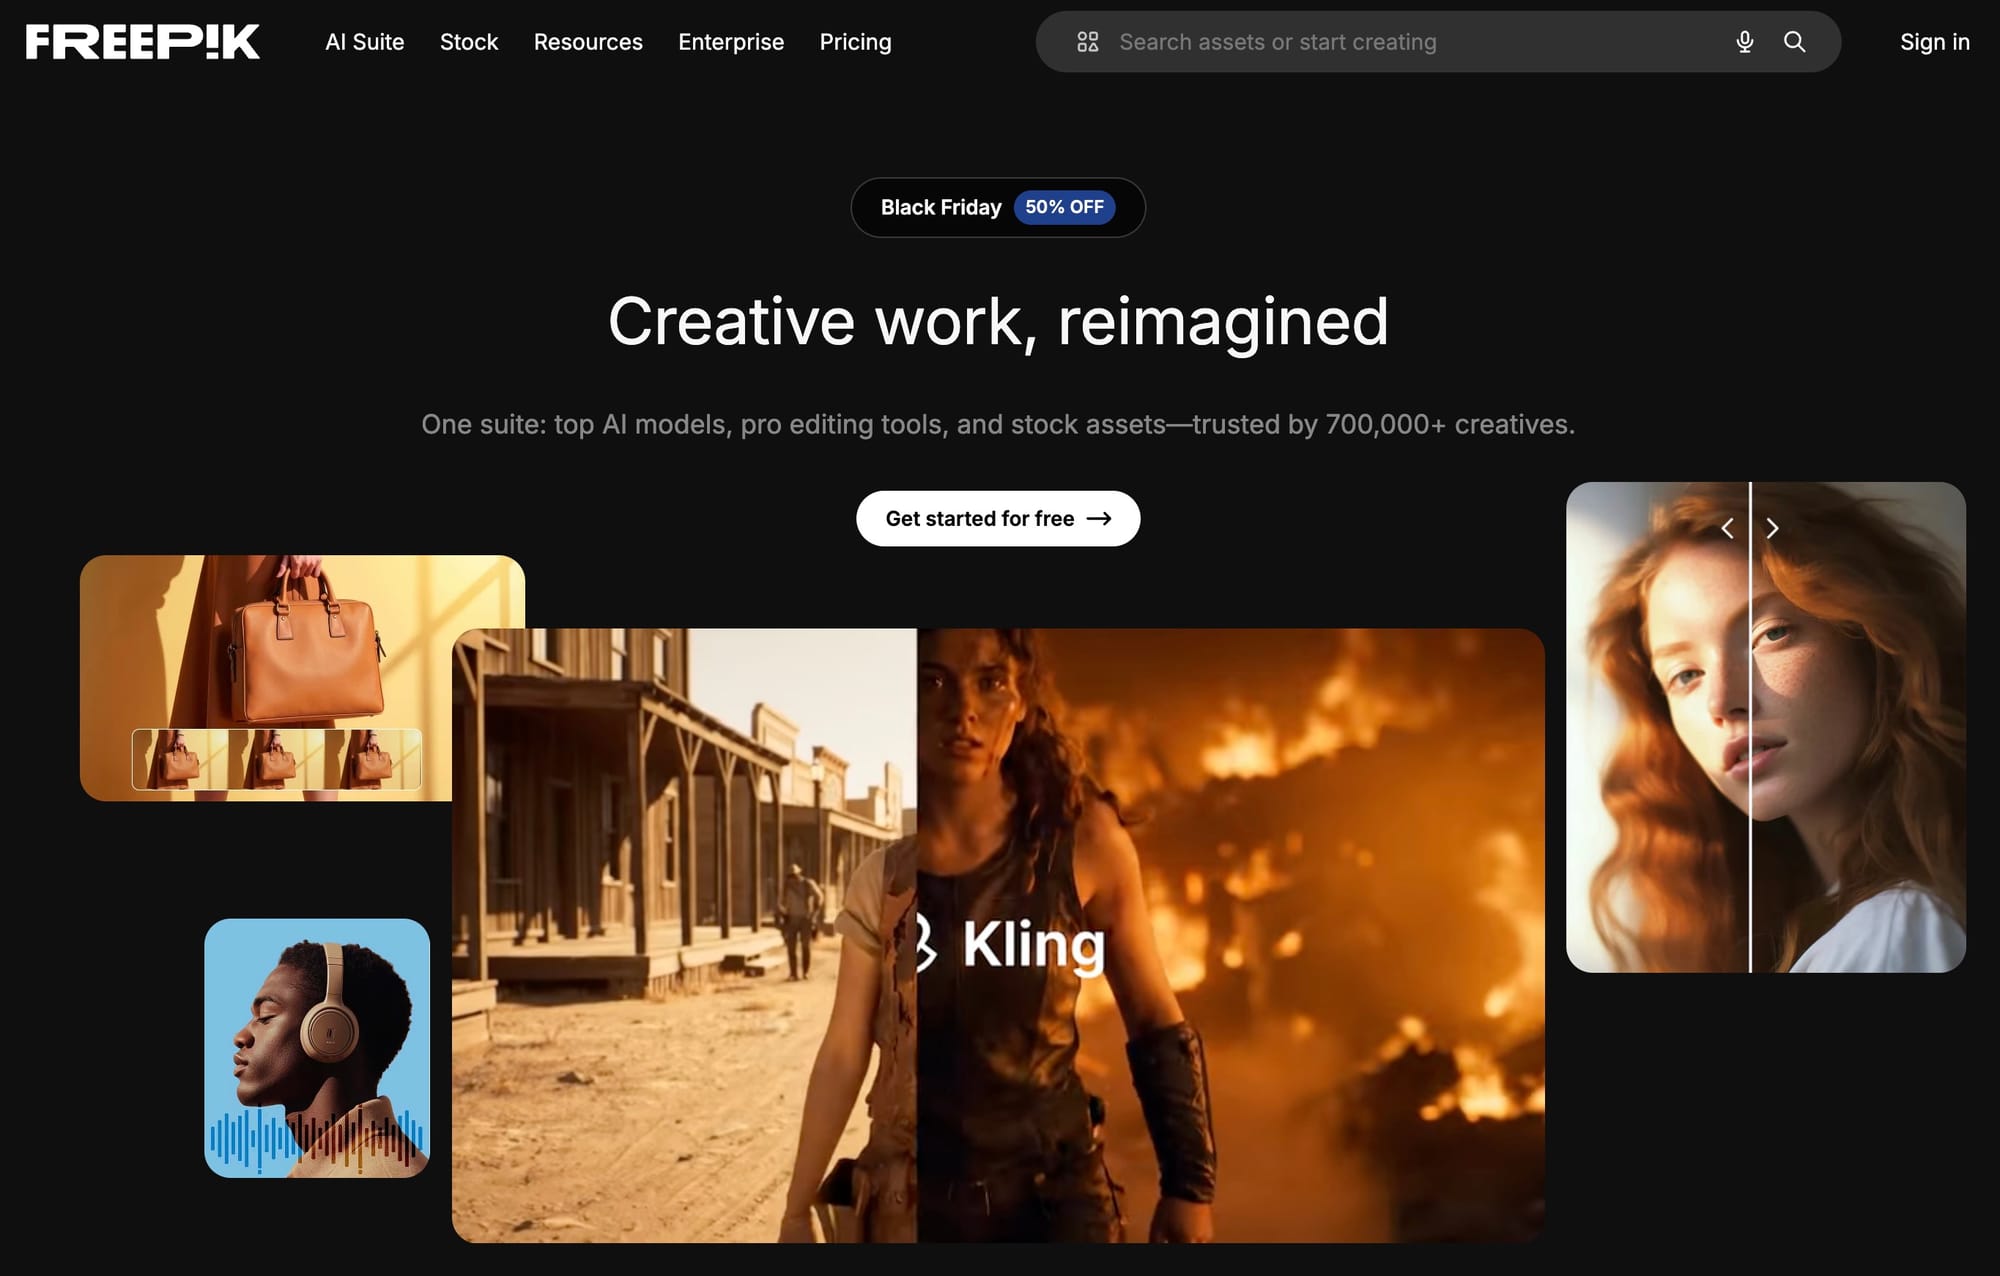This screenshot has width=2000, height=1276.
Task: Open the Pricing page
Action: coord(855,41)
